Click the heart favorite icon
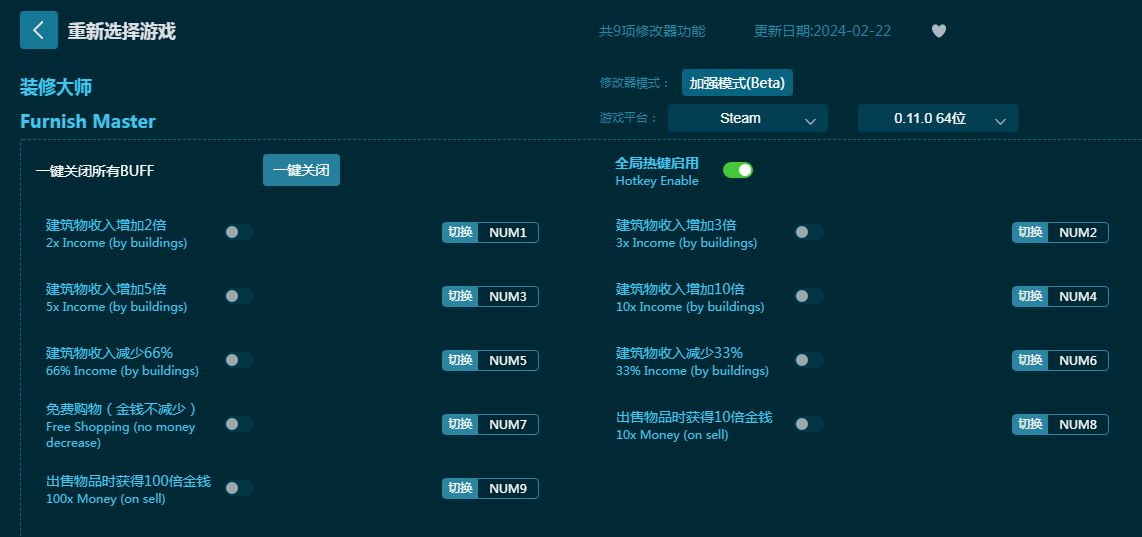Viewport: 1142px width, 537px height. (938, 31)
